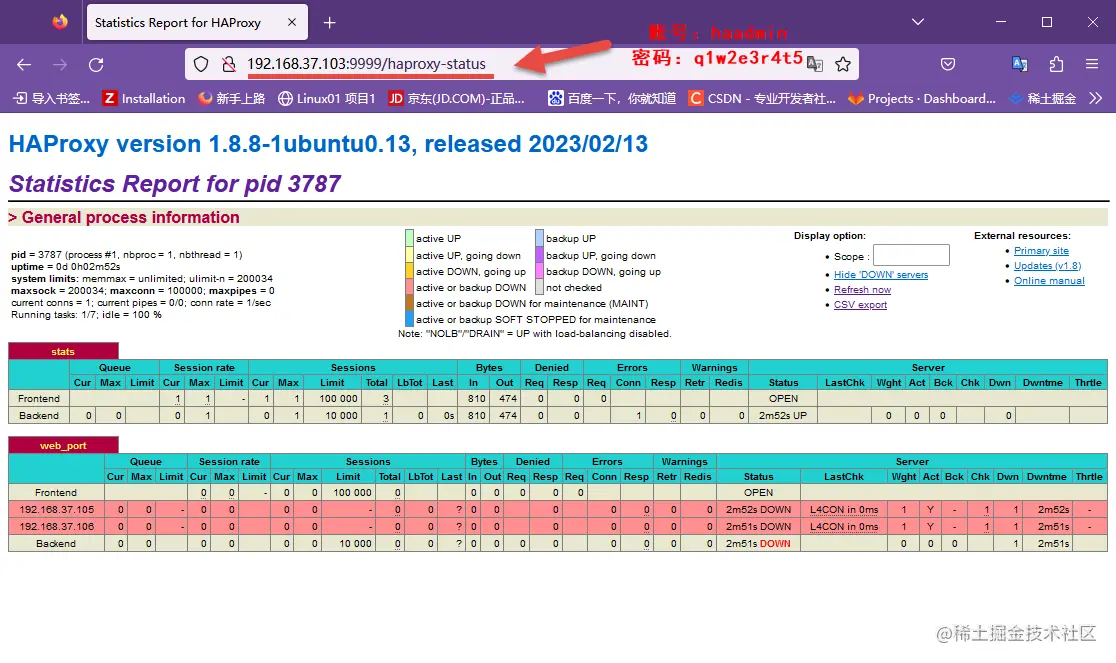Open the CSDN bookmark
This screenshot has width=1116, height=663.
tap(762, 98)
